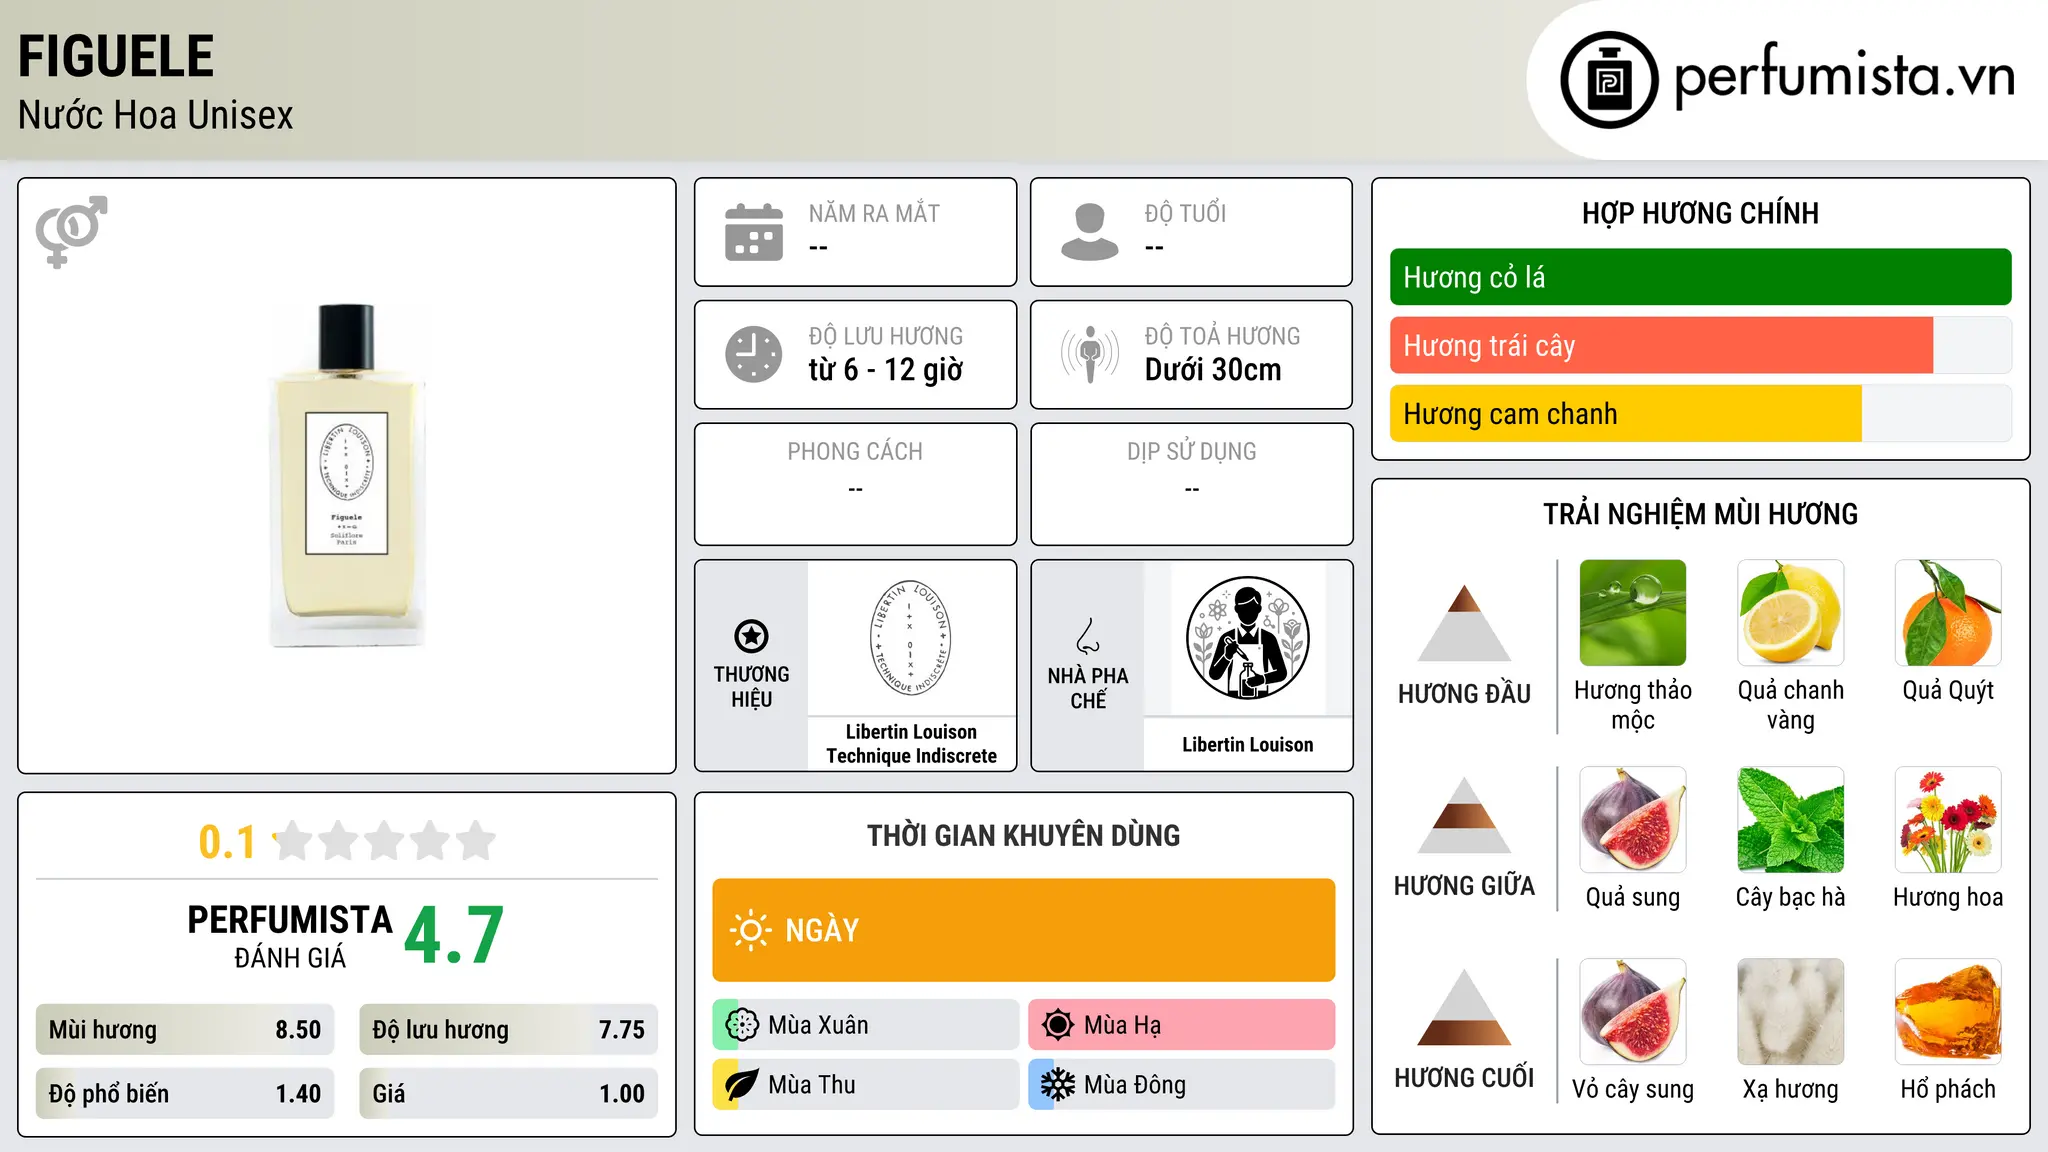Click the Năm ra mắt label
2048x1152 pixels.
(x=874, y=213)
